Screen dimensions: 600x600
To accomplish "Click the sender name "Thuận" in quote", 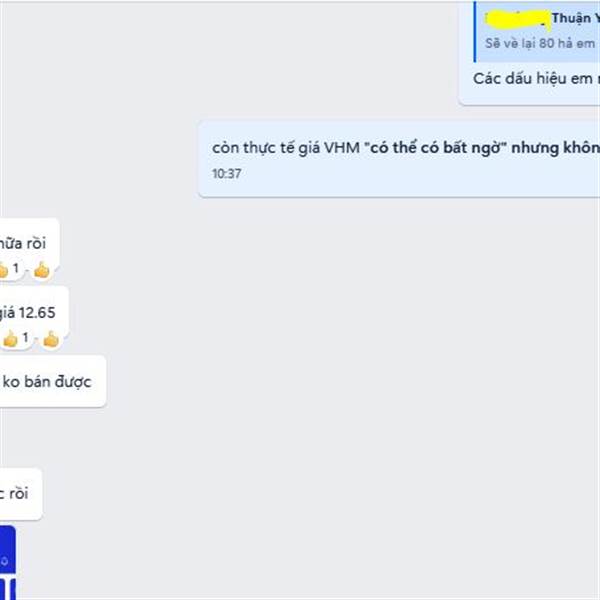I will pos(571,18).
